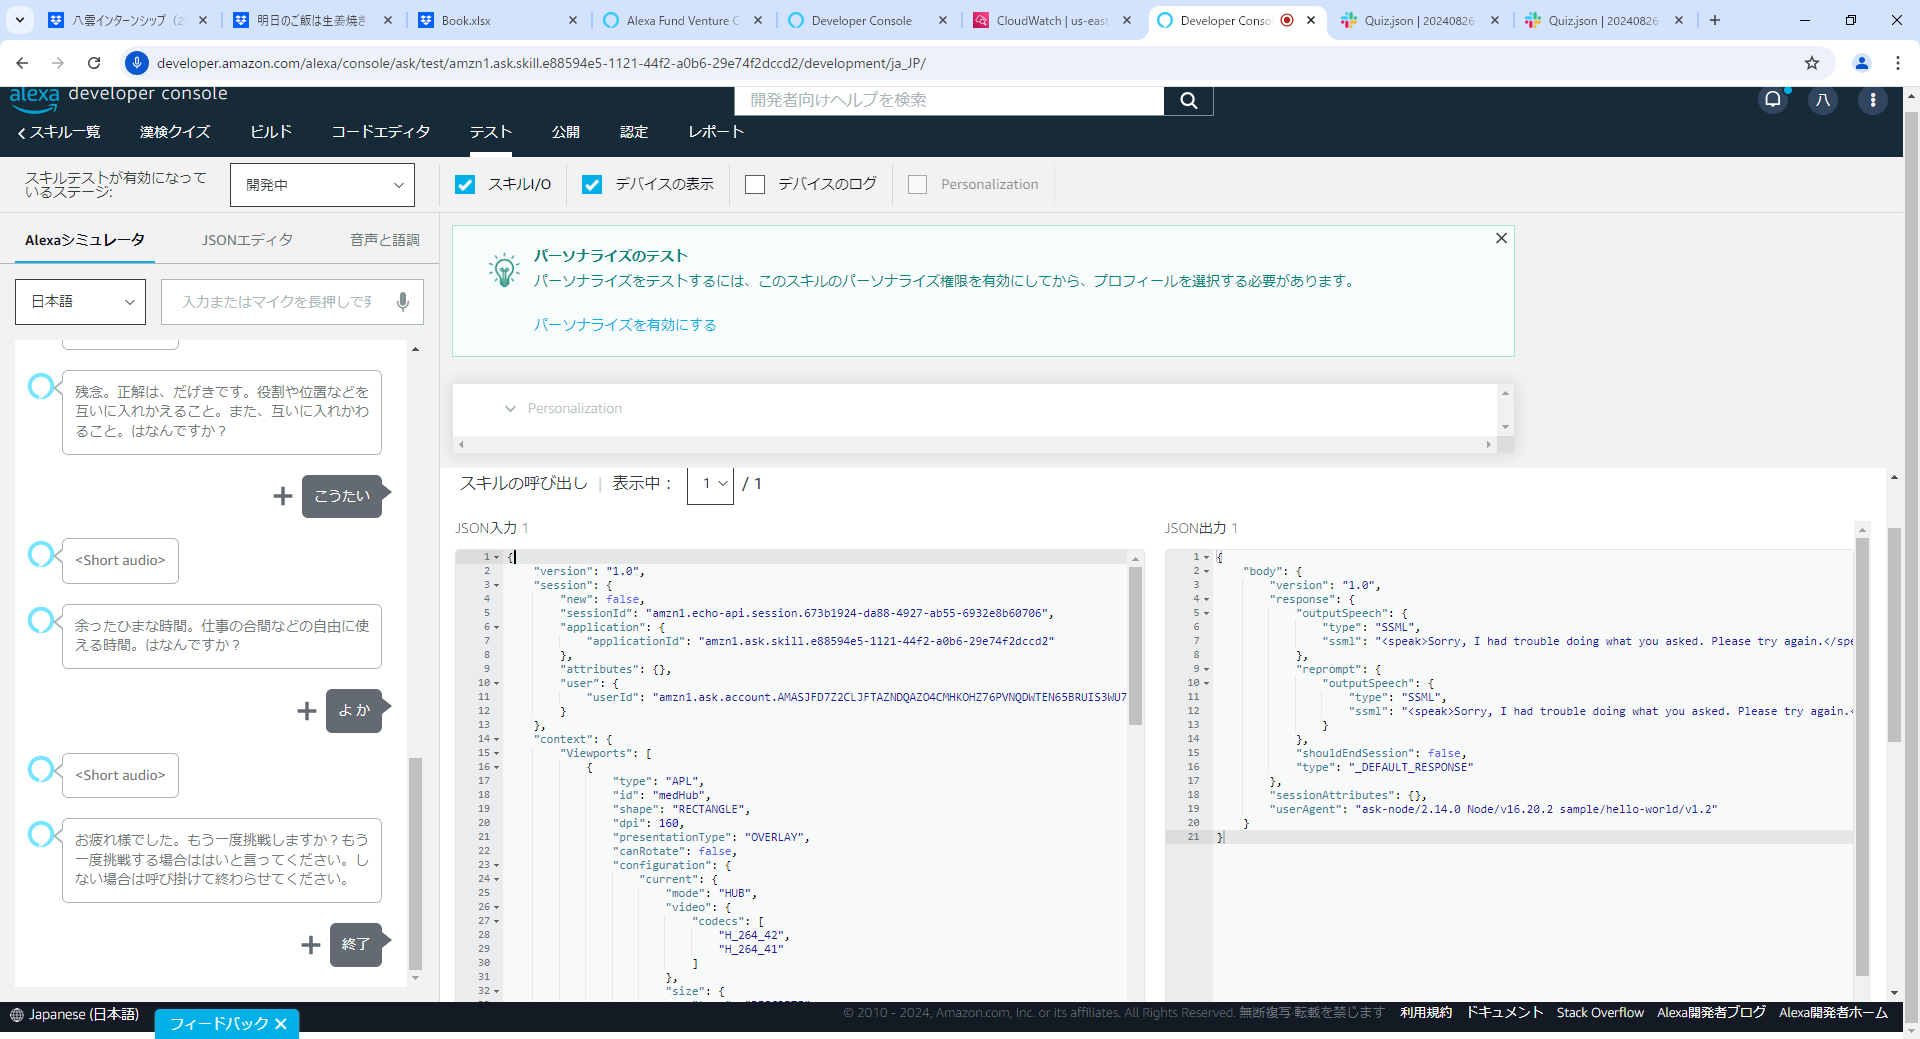Bookmark this page with star icon
This screenshot has height=1039, width=1920.
pos(1812,63)
